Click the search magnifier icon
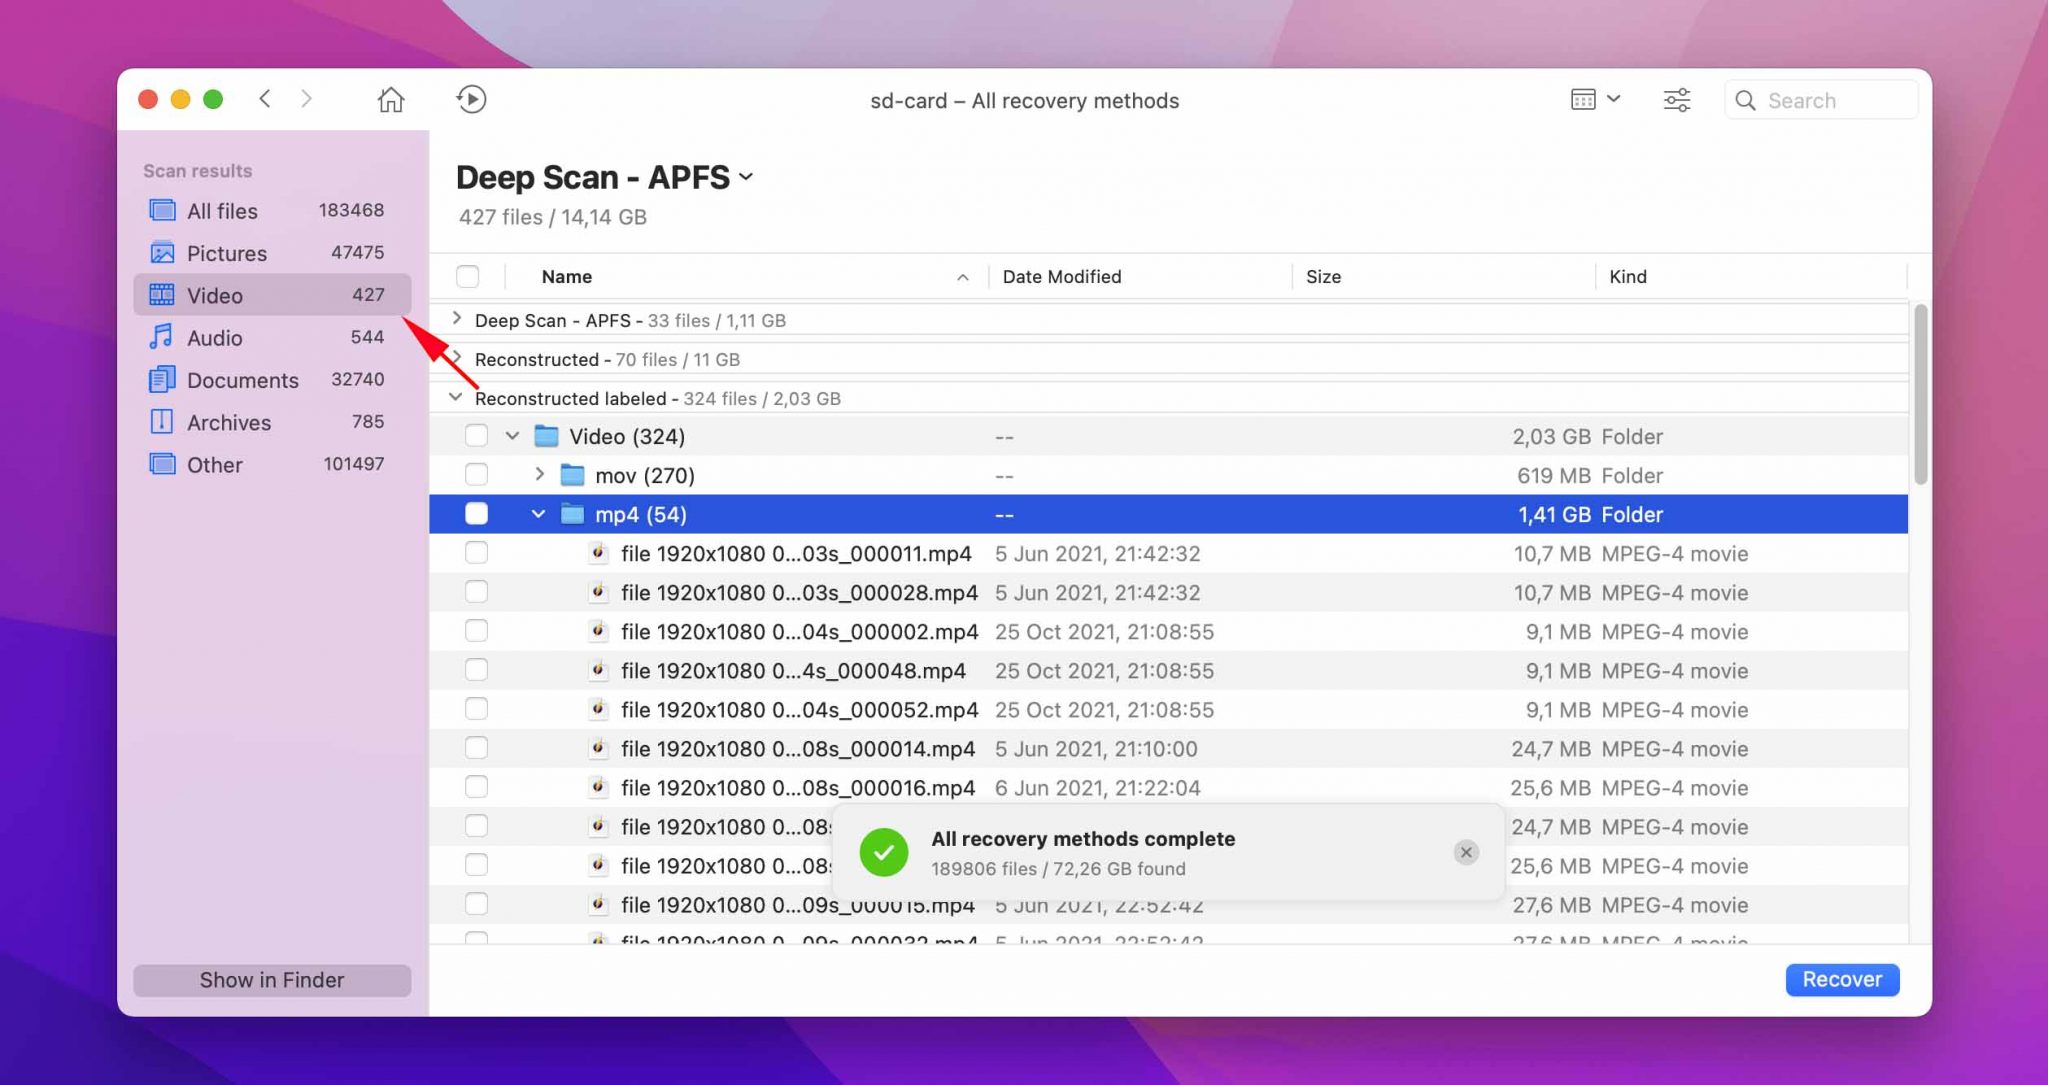The width and height of the screenshot is (2048, 1085). pos(1745,100)
